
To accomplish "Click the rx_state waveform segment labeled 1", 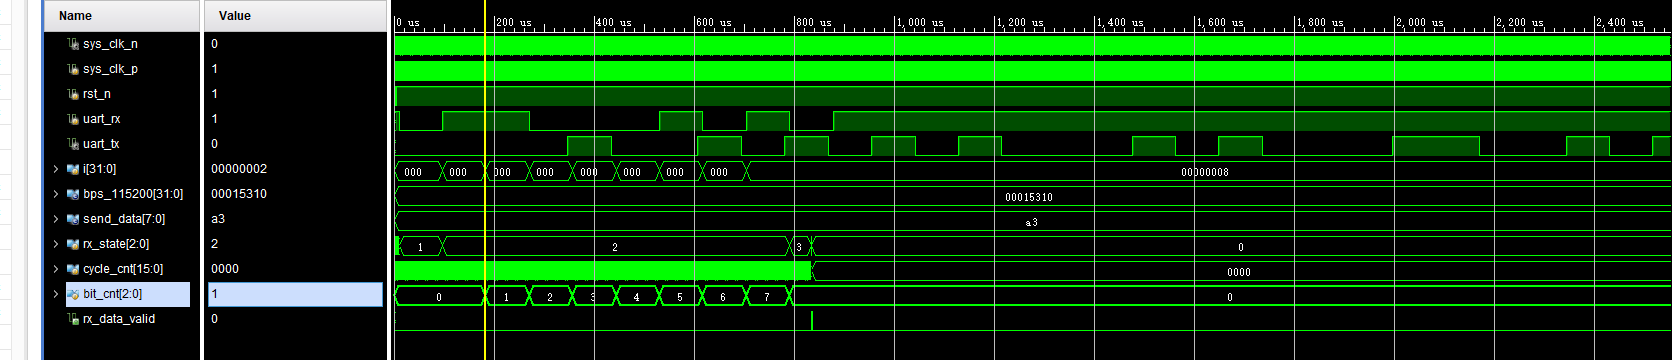I will tap(420, 246).
